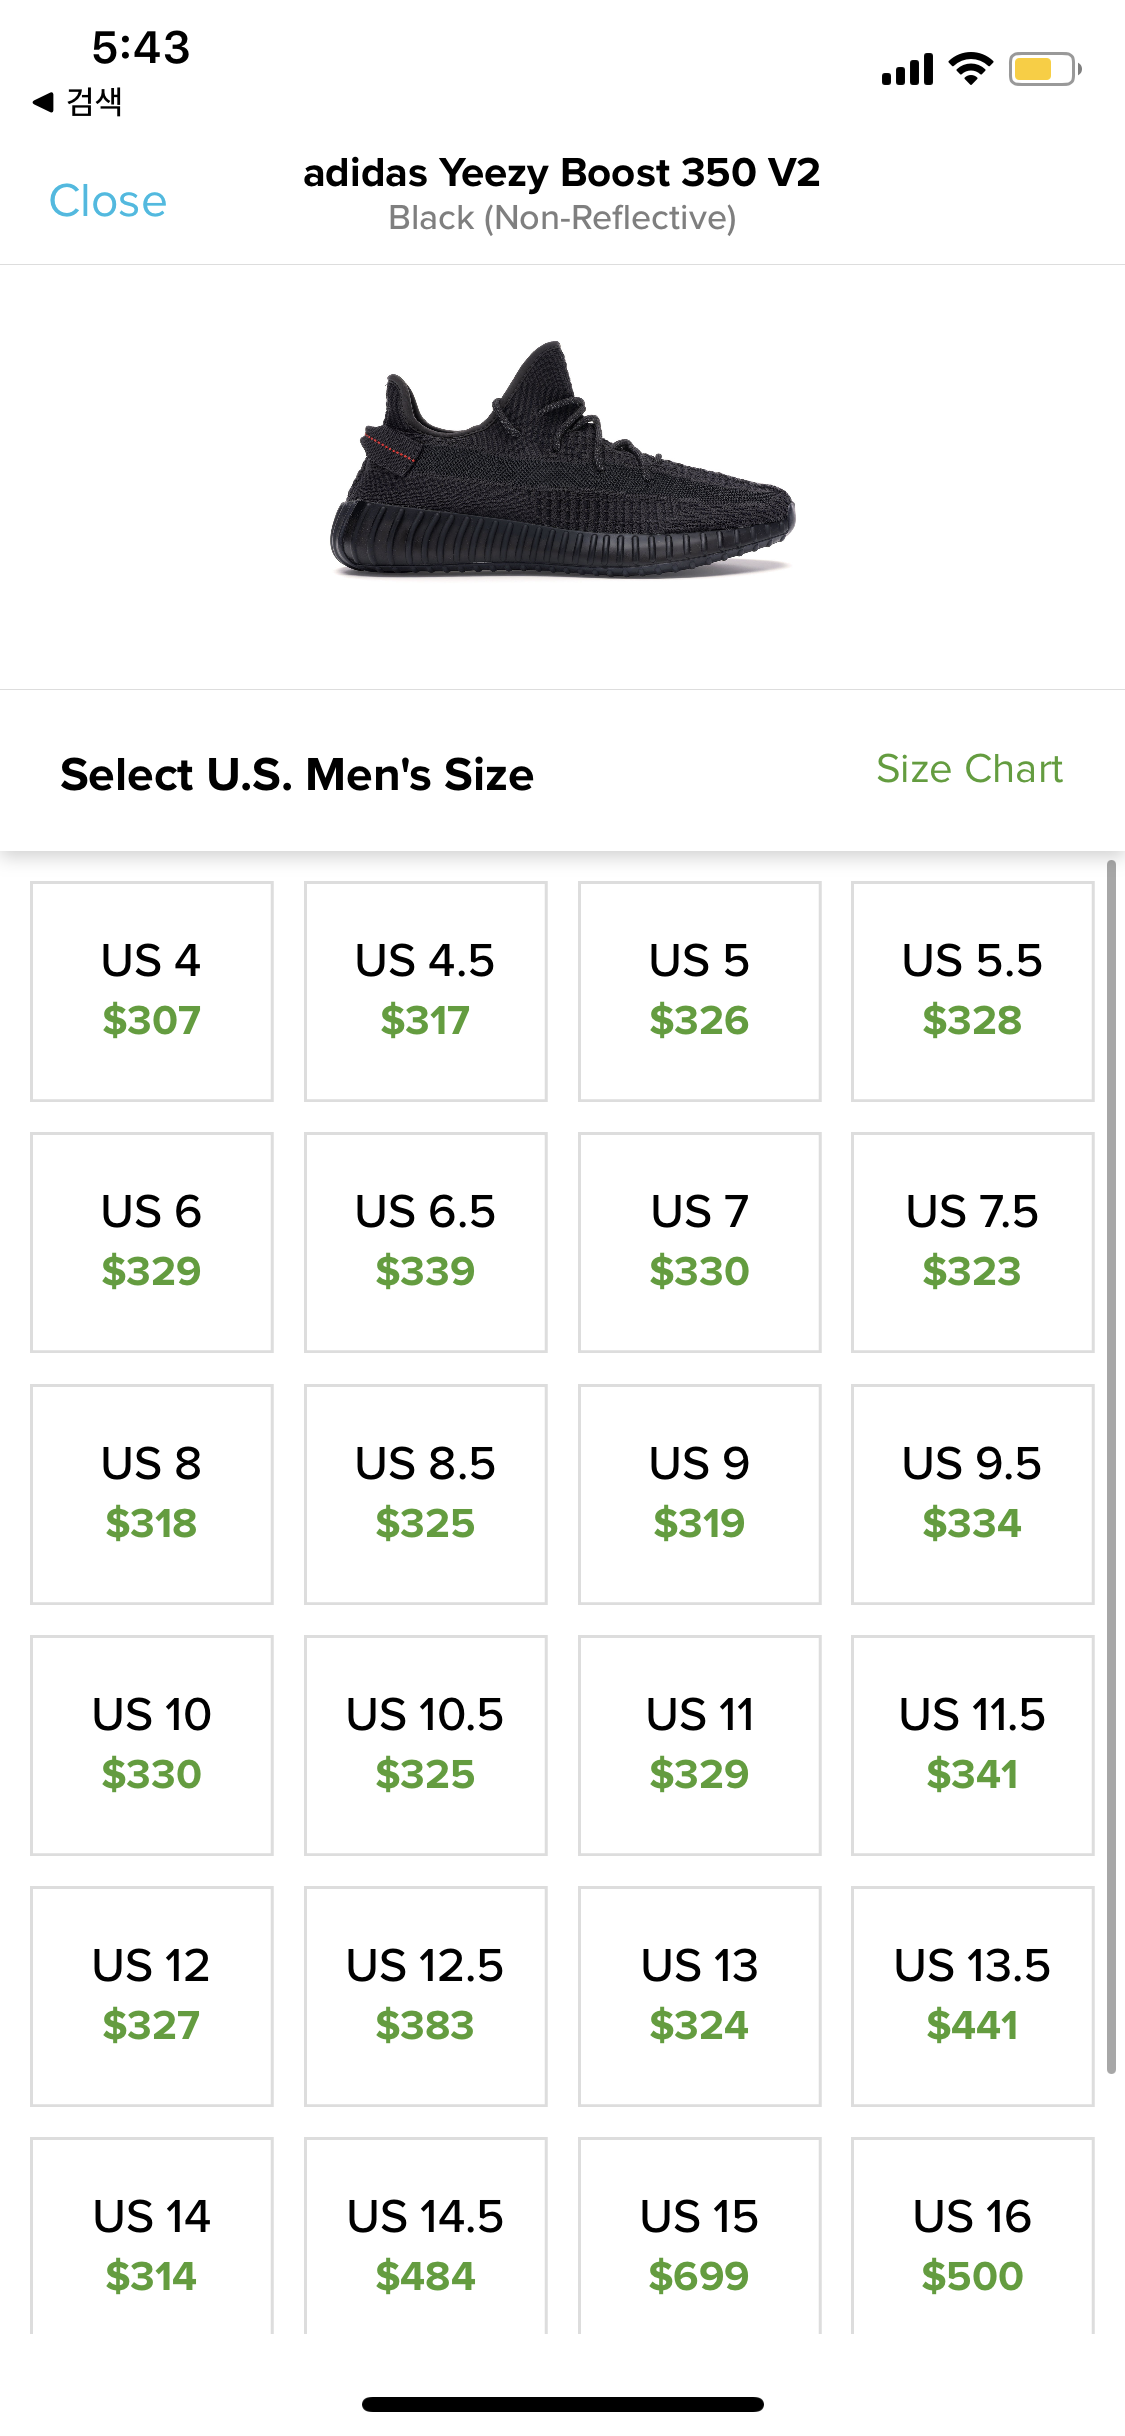
Task: Choose size US 5.5 at $328
Action: pyautogui.click(x=972, y=991)
